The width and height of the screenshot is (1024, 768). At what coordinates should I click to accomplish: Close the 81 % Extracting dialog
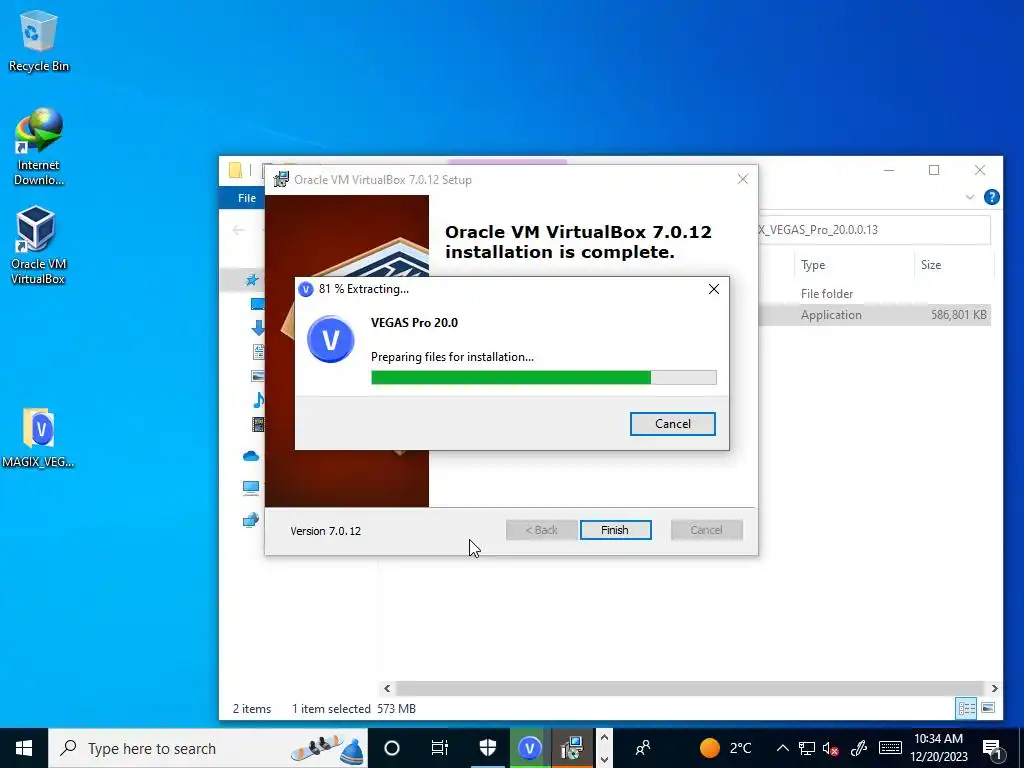click(714, 289)
